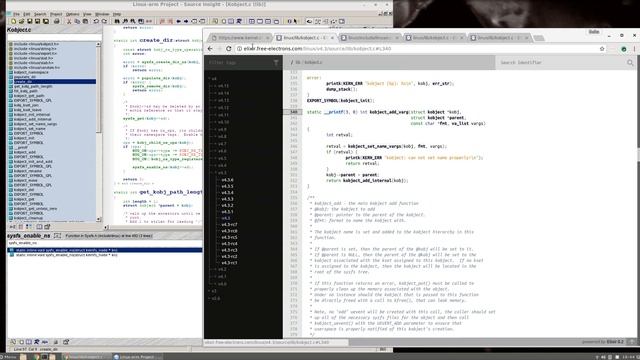Open the Help menu in Source Insight

pyautogui.click(x=117, y=14)
